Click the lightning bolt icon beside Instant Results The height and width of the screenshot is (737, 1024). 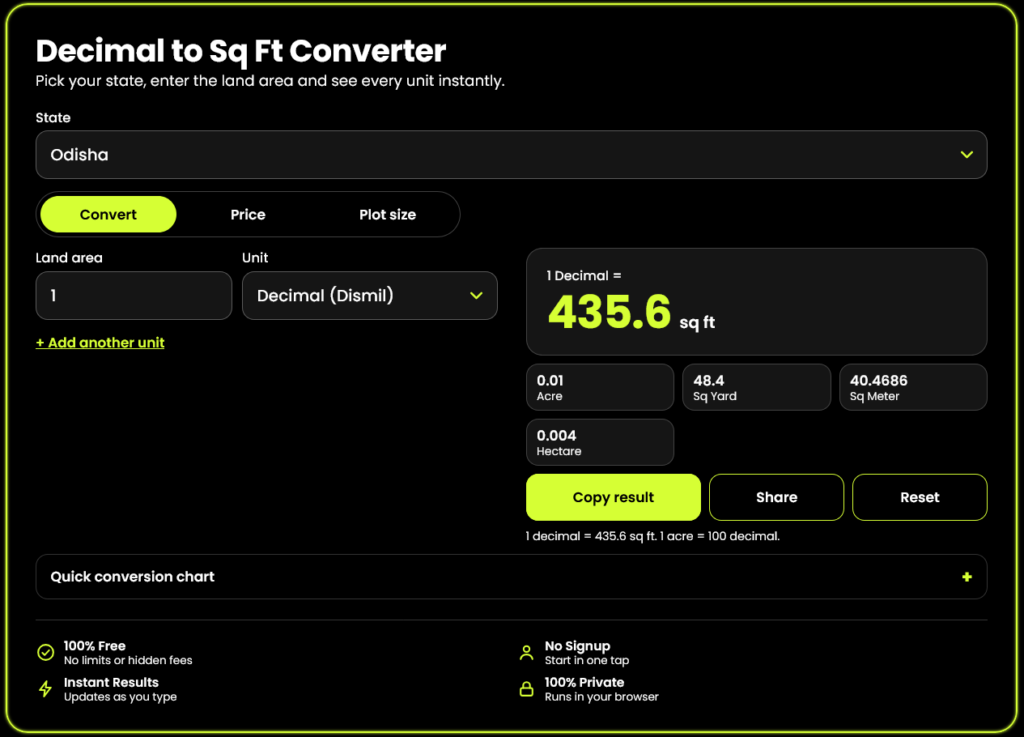point(45,689)
